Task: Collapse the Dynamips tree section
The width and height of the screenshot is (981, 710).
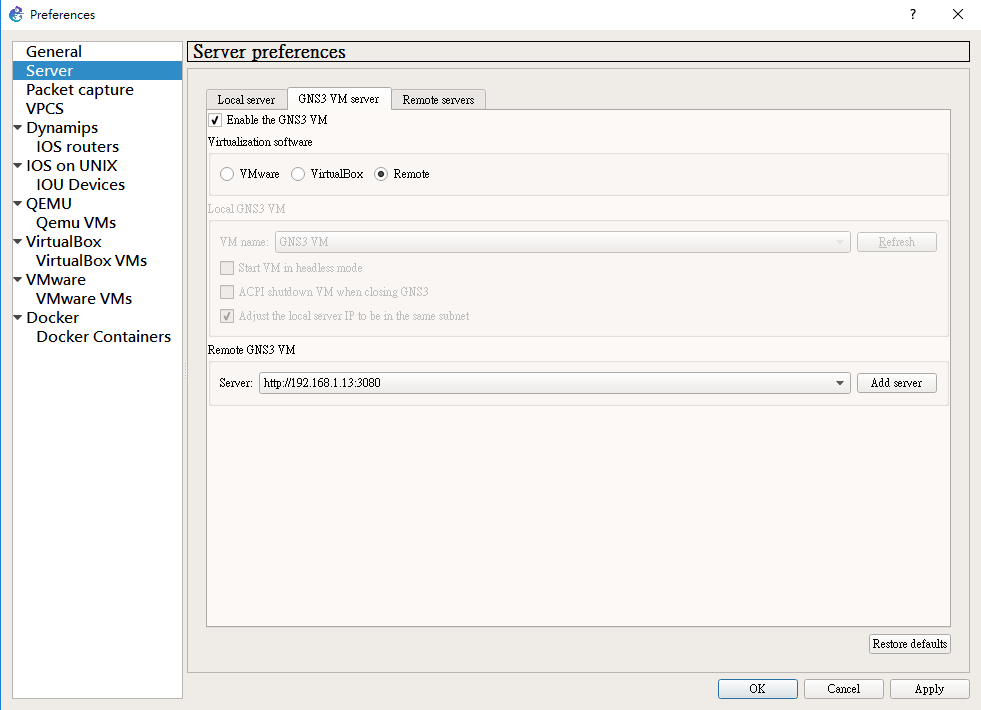Action: (18, 128)
